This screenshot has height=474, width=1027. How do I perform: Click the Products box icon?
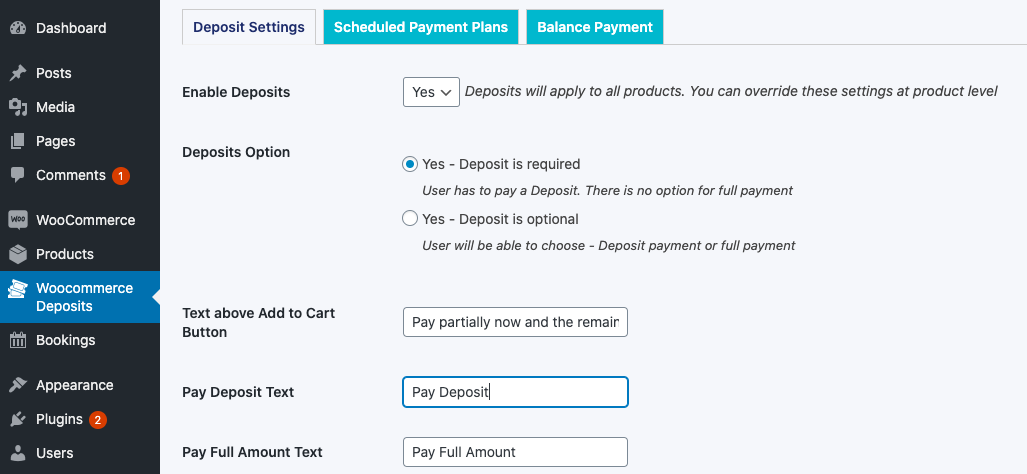[18, 254]
